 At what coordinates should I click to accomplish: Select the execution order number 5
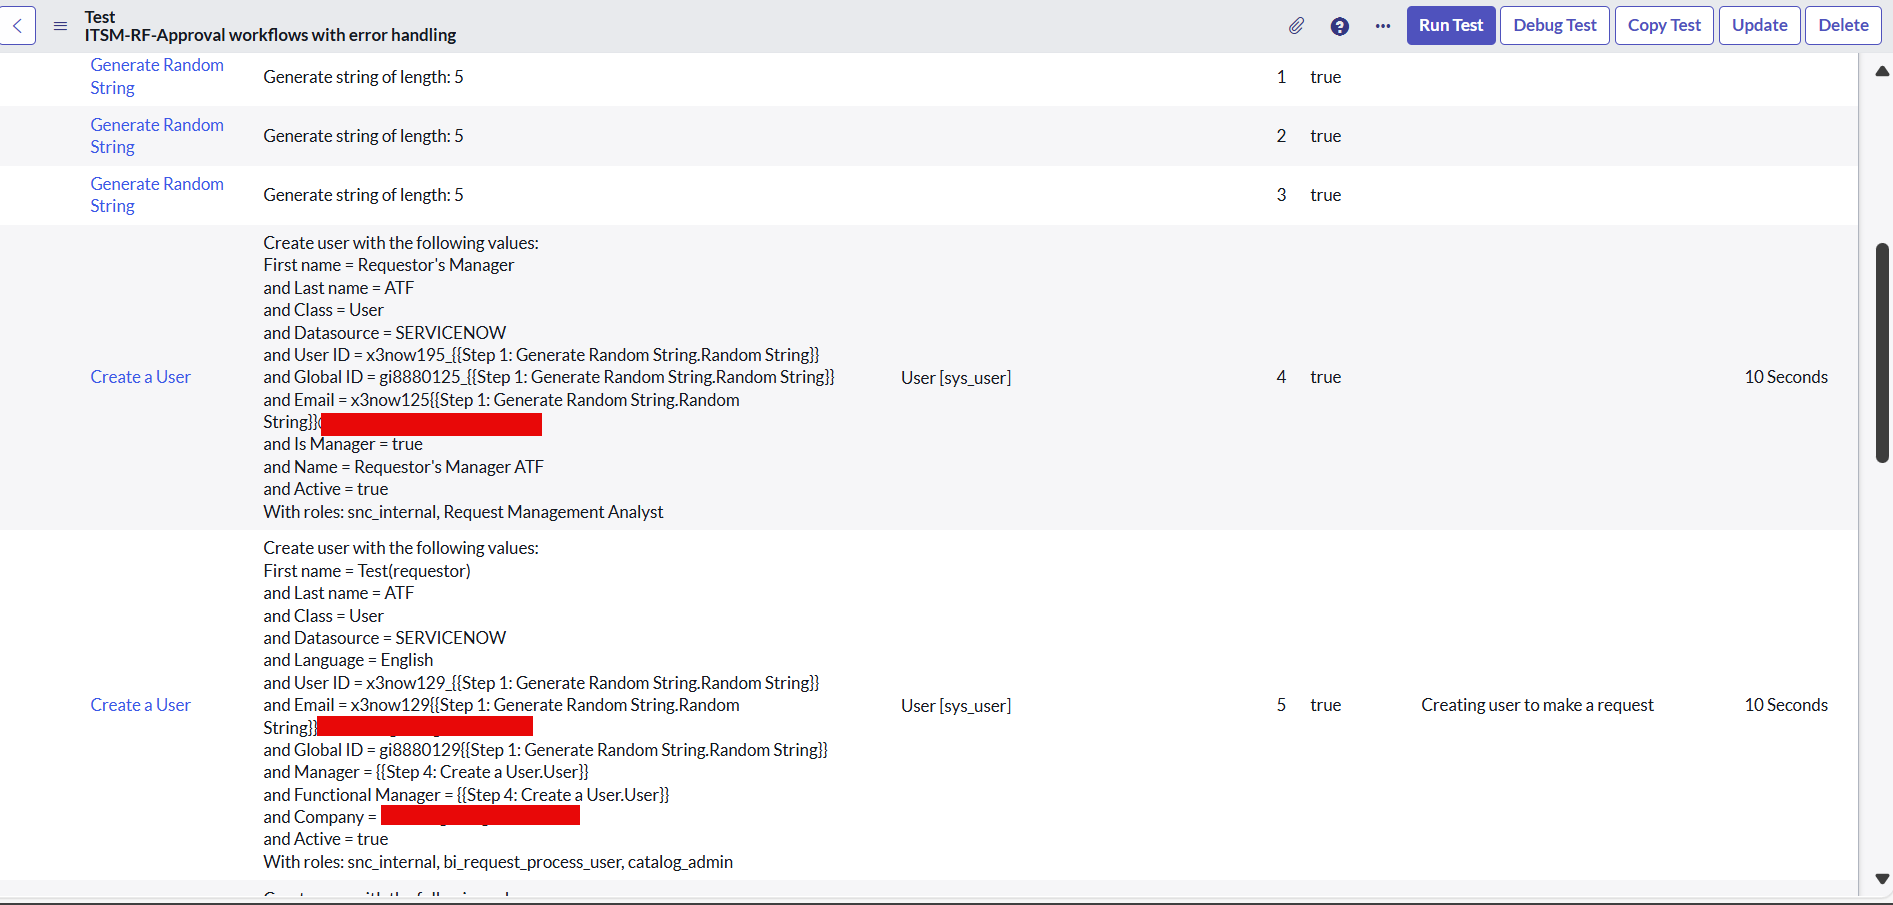click(1281, 705)
